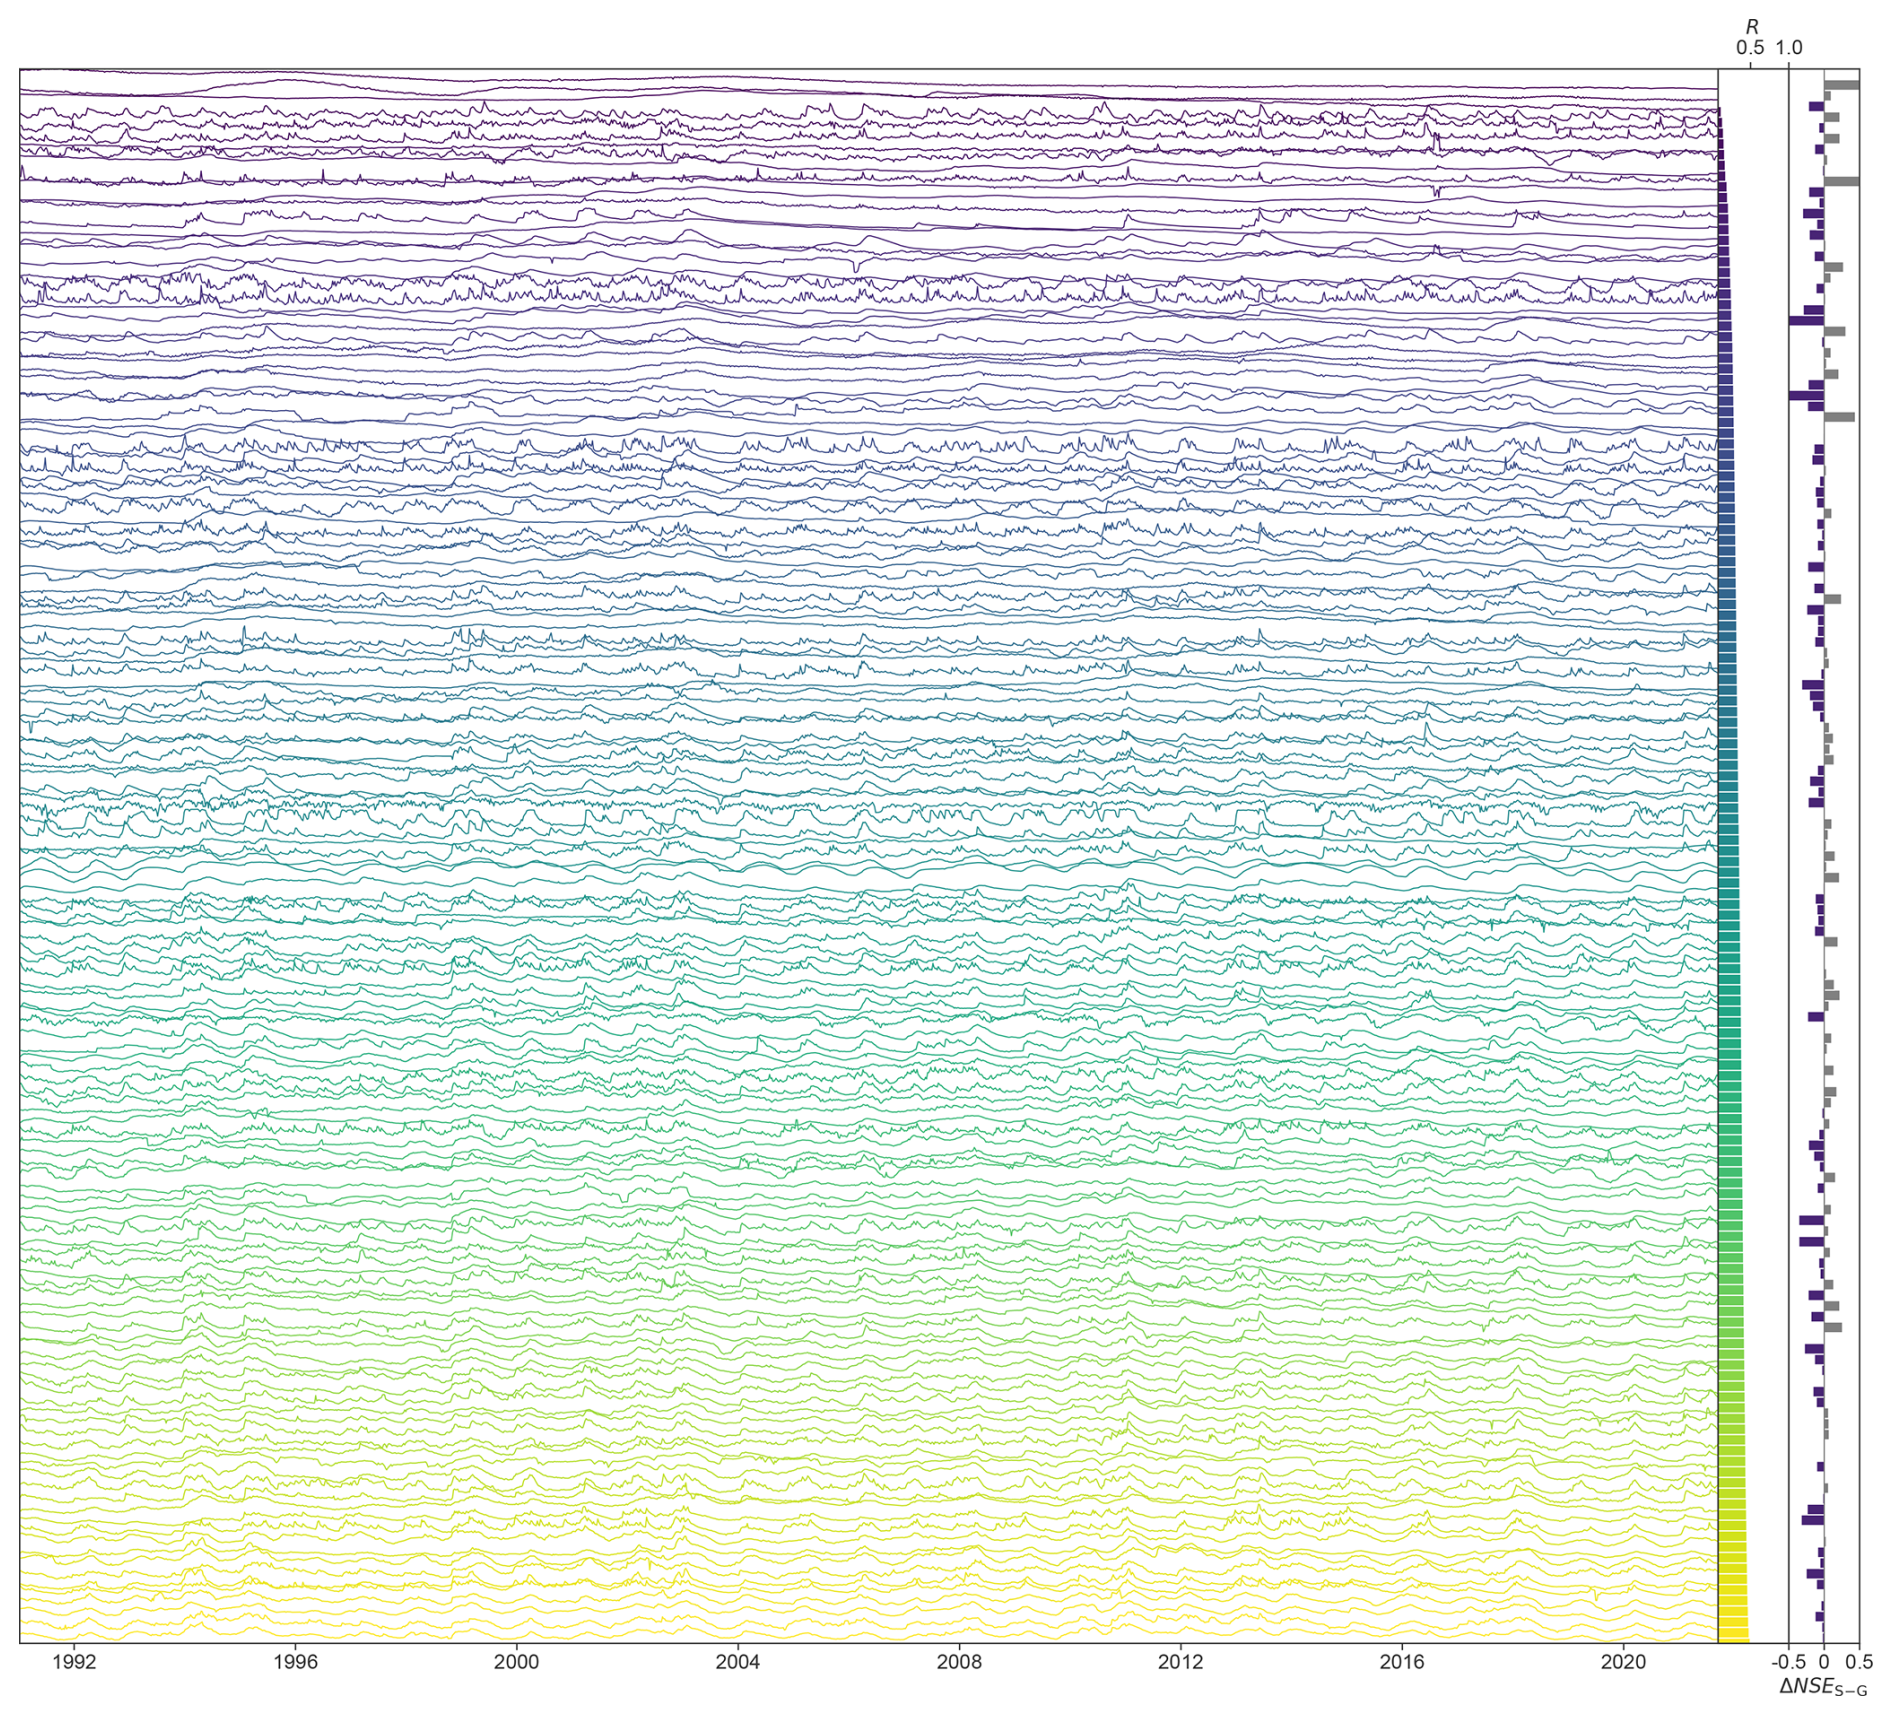Click the 2008 year tick label
Viewport: 1892px width, 1715px height.
click(x=959, y=1662)
